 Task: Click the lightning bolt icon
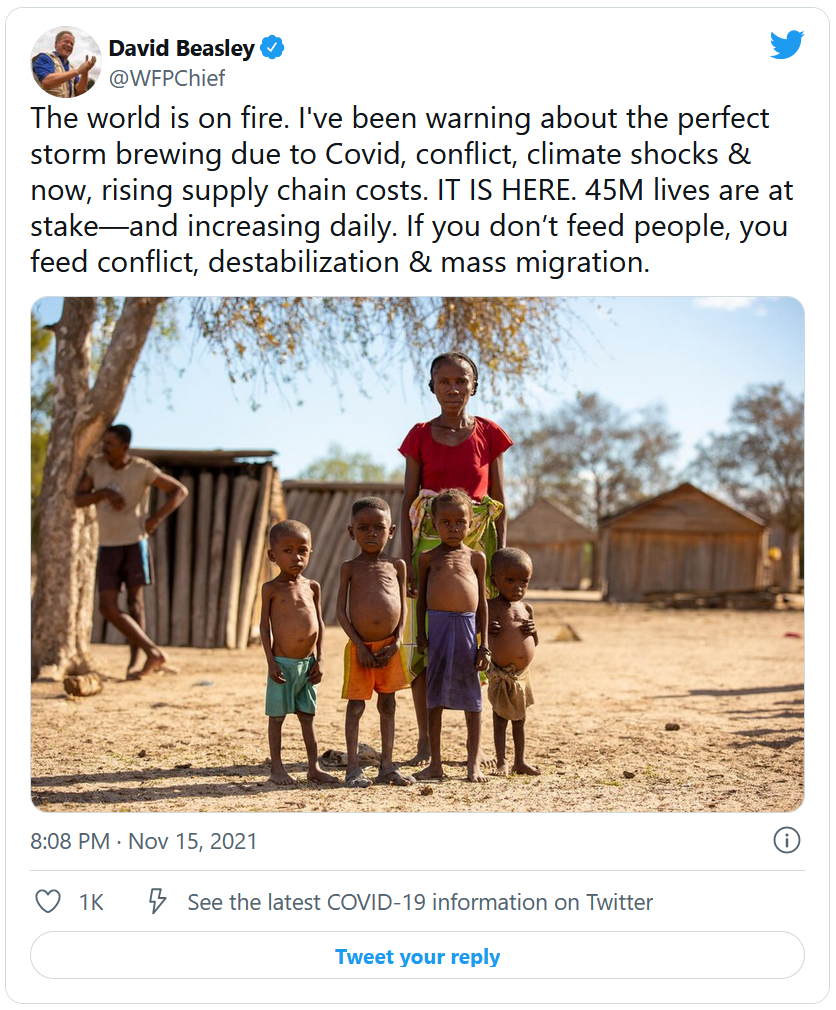(x=157, y=902)
